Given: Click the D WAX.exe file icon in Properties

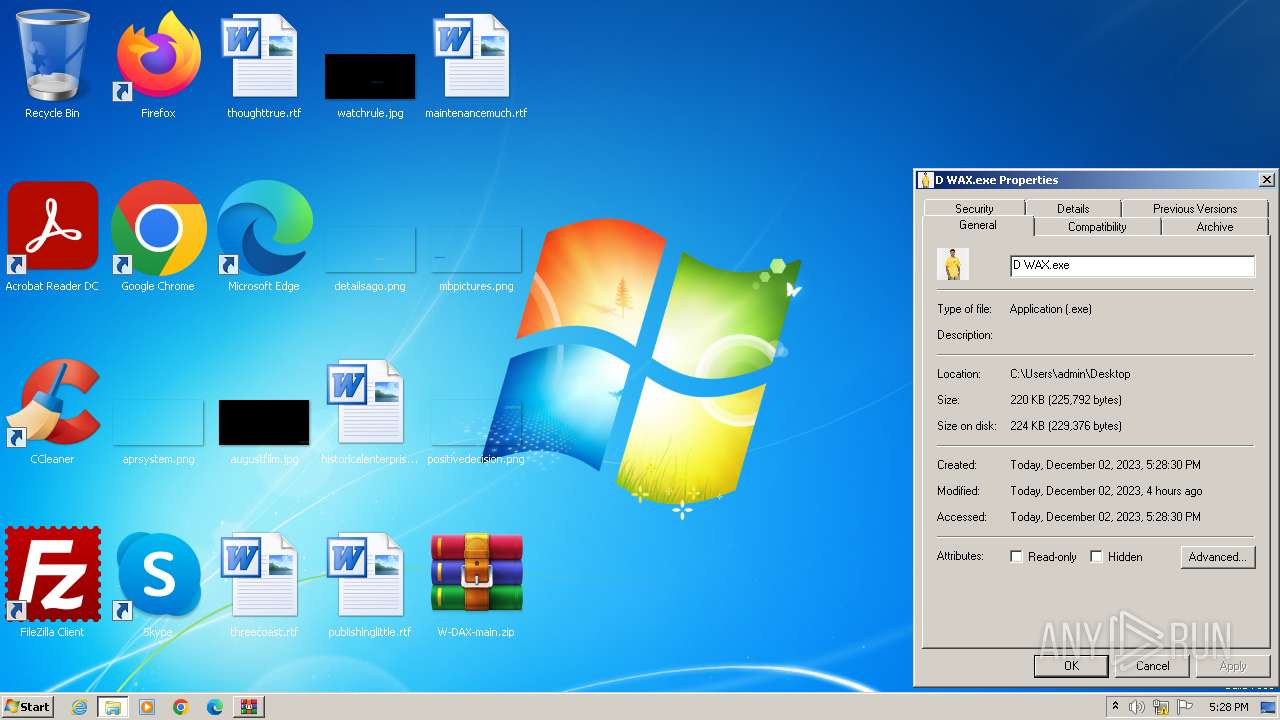Looking at the screenshot, I should coord(953,264).
